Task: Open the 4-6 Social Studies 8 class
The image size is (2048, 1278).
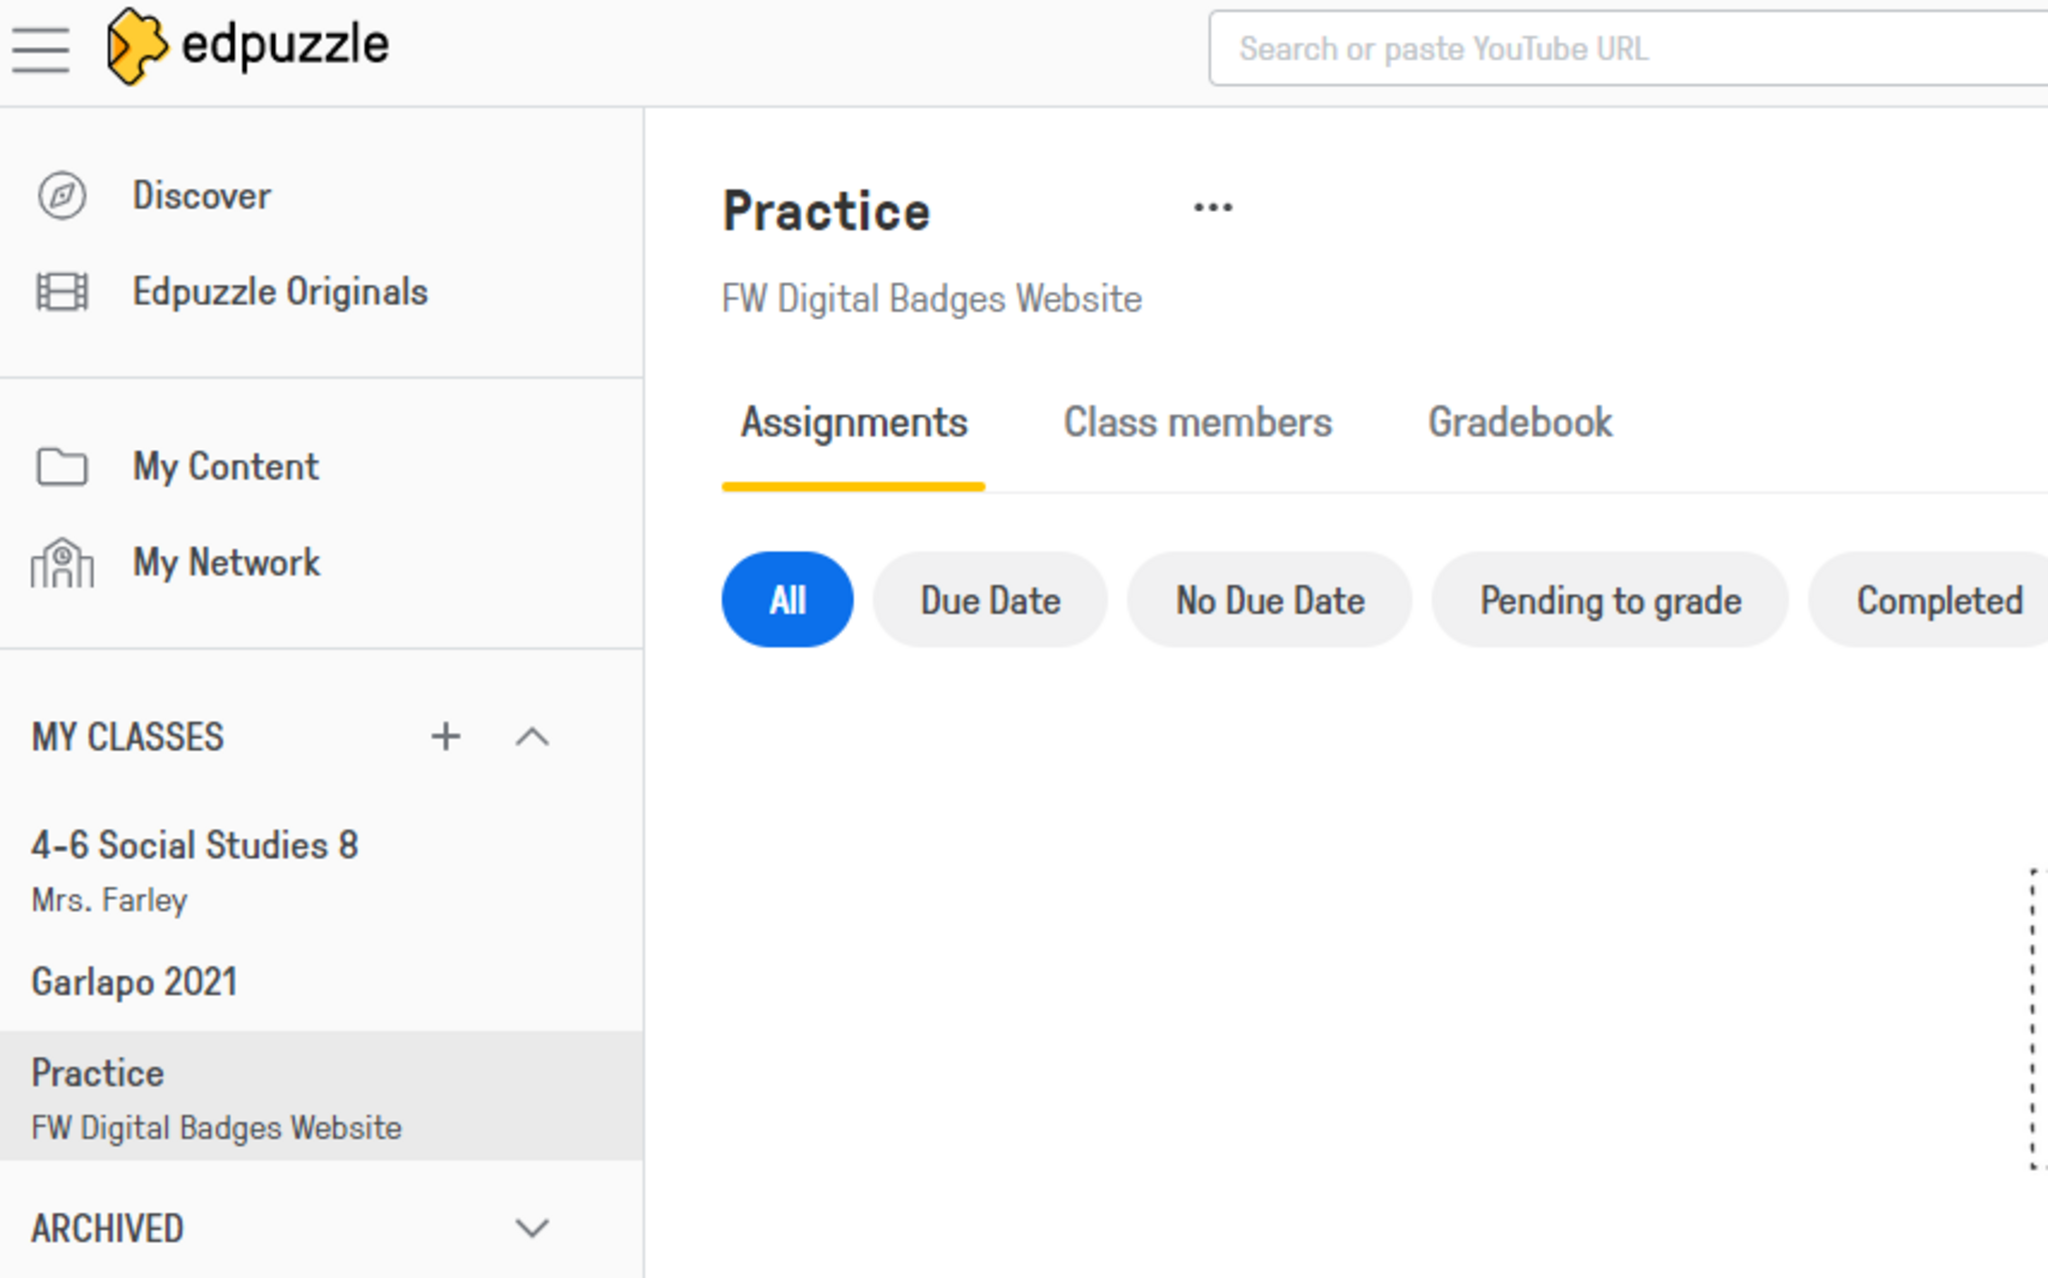Action: coord(195,846)
